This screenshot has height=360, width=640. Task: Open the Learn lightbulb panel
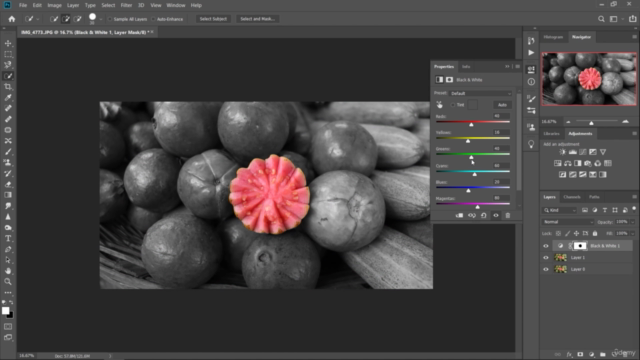coord(531,144)
